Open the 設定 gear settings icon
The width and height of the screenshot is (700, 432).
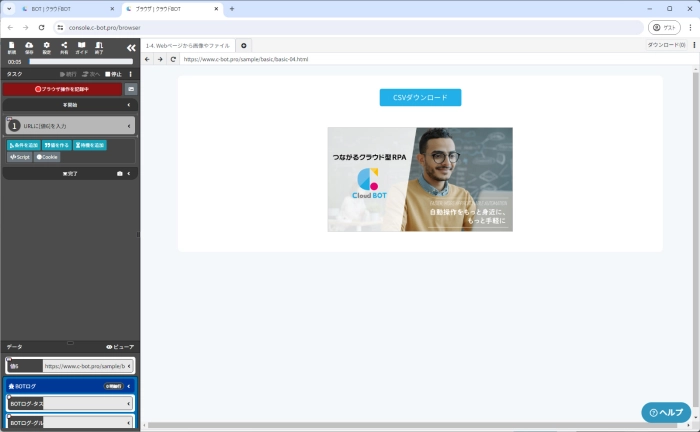point(46,47)
